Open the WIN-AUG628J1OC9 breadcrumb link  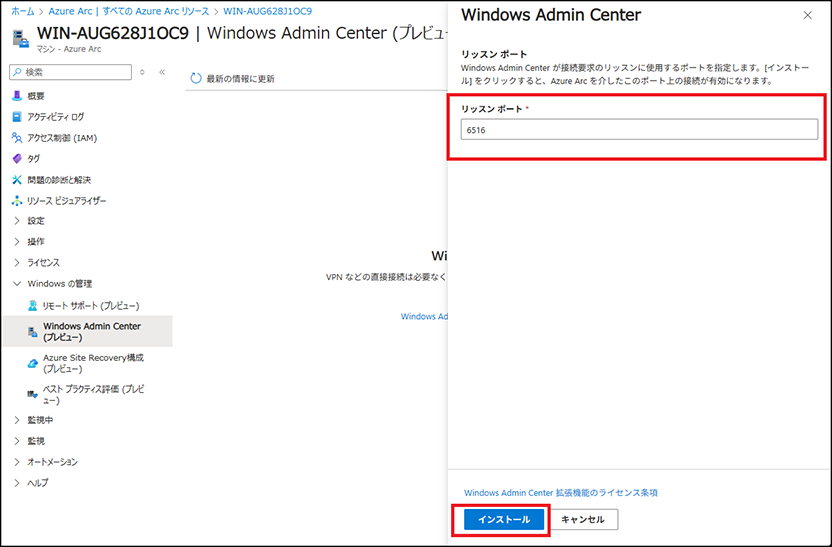tap(267, 11)
